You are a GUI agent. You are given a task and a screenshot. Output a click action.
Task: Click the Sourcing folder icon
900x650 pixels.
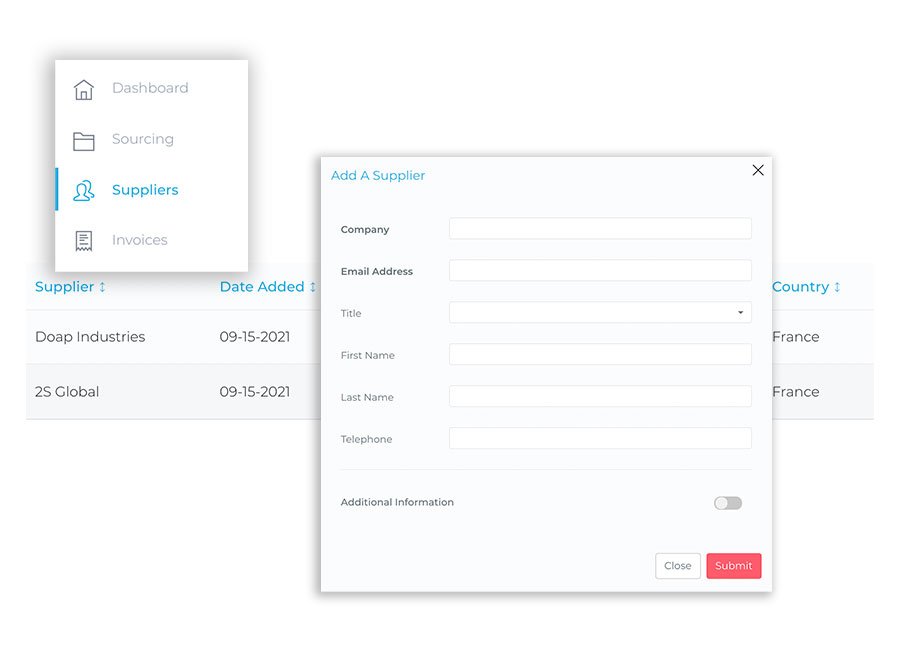point(84,140)
